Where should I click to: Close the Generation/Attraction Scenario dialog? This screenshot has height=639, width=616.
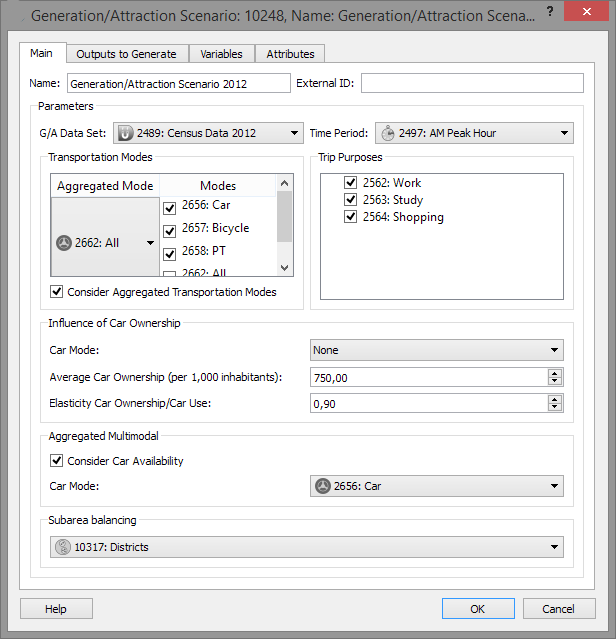pos(587,11)
